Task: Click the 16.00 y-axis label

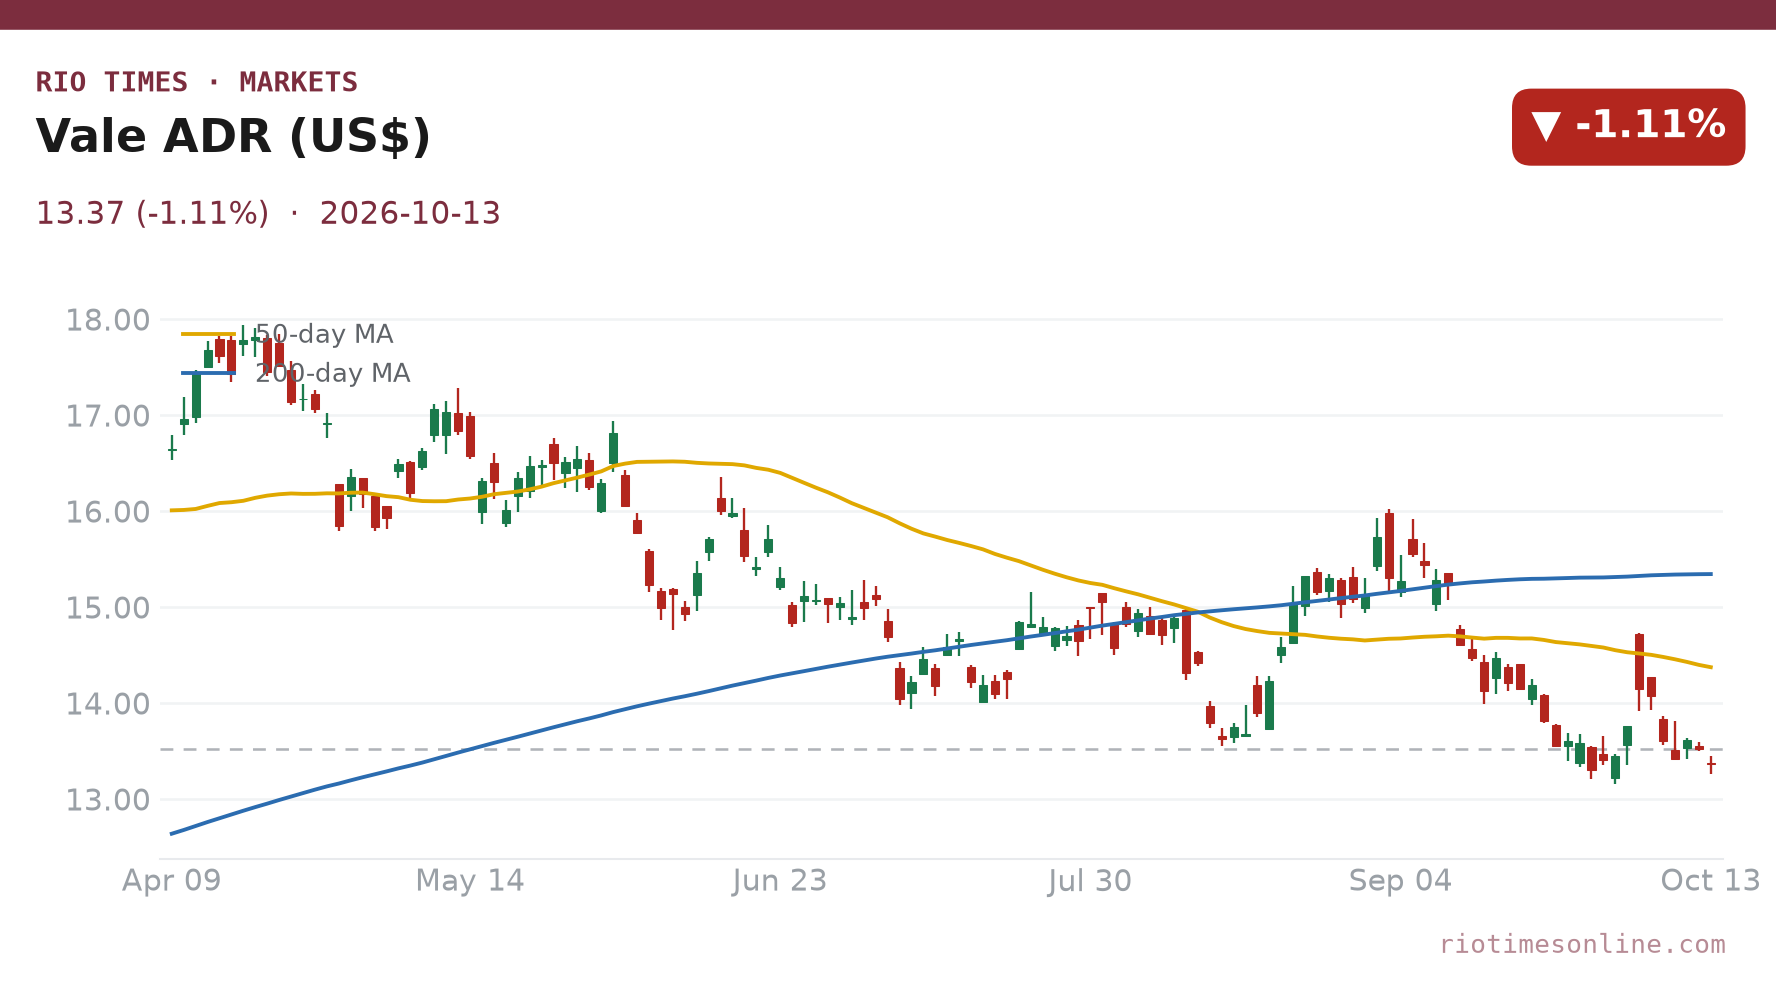Action: click(108, 512)
